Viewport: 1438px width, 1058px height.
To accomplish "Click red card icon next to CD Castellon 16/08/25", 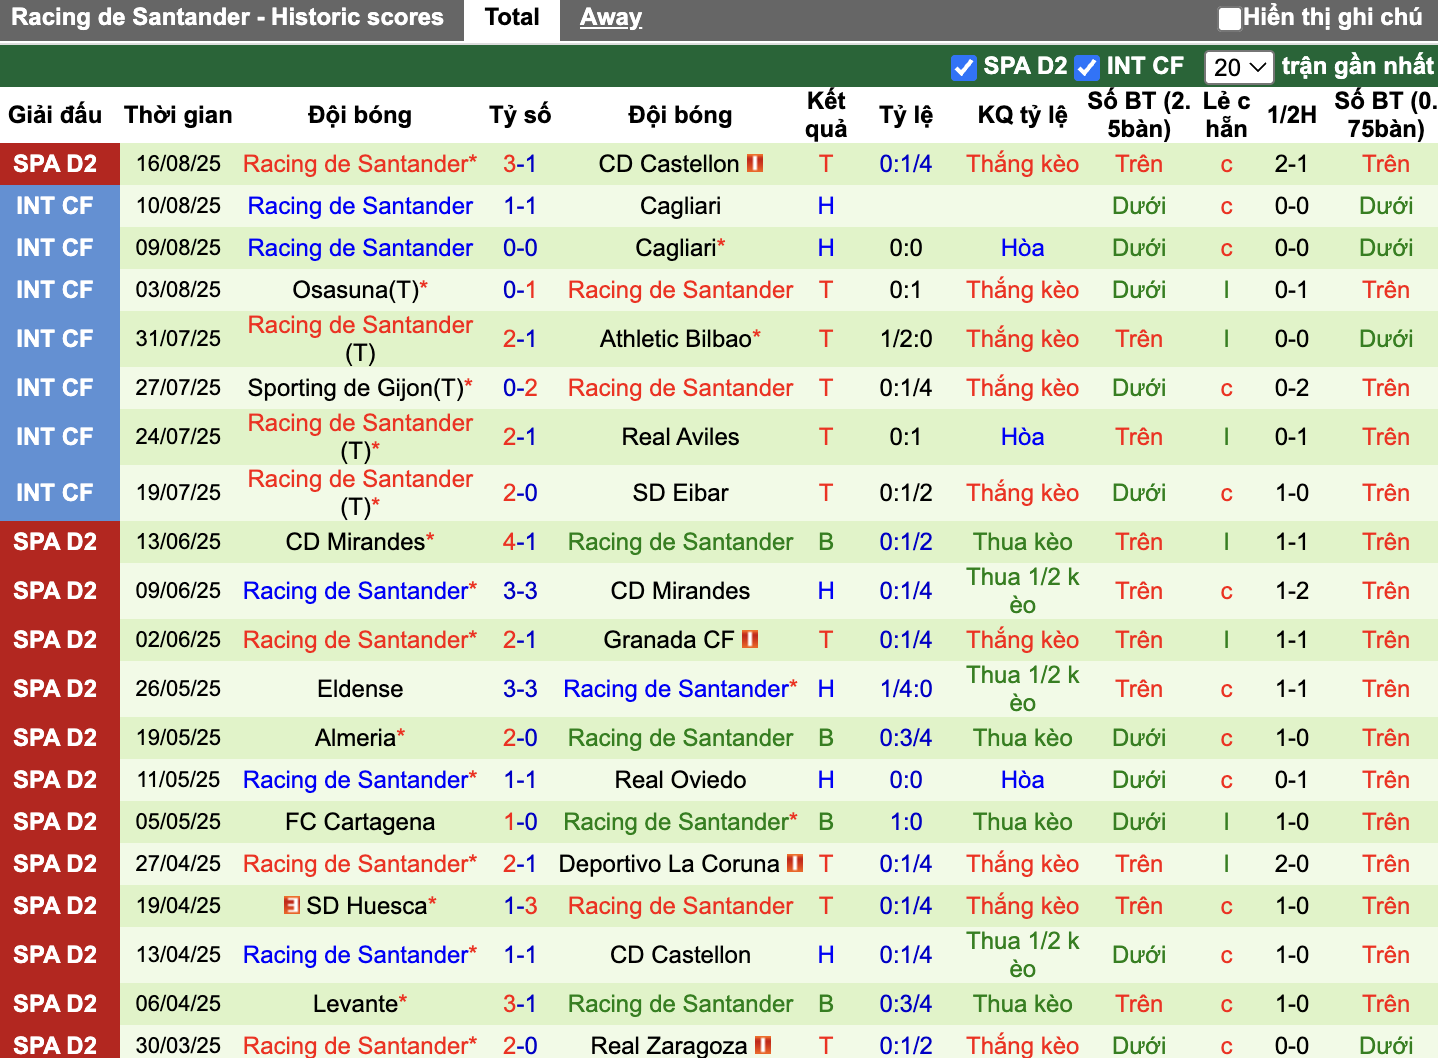I will (755, 163).
